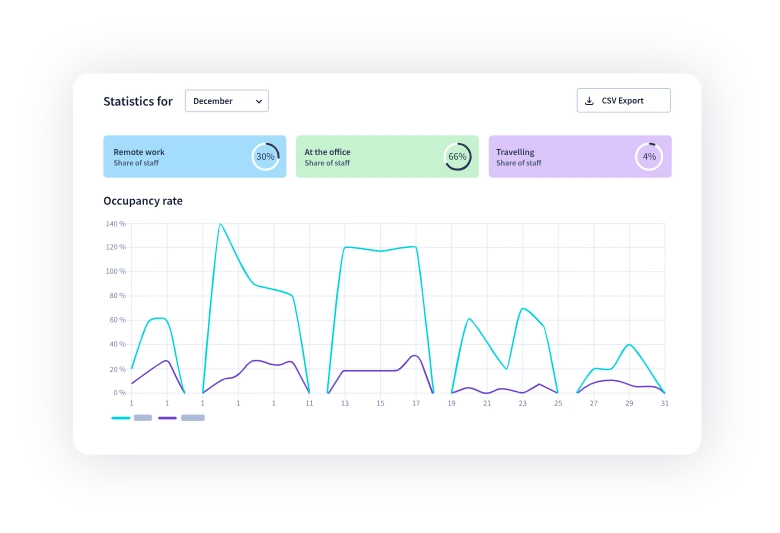
Task: Click the 15 label on the x-axis
Action: tap(380, 403)
